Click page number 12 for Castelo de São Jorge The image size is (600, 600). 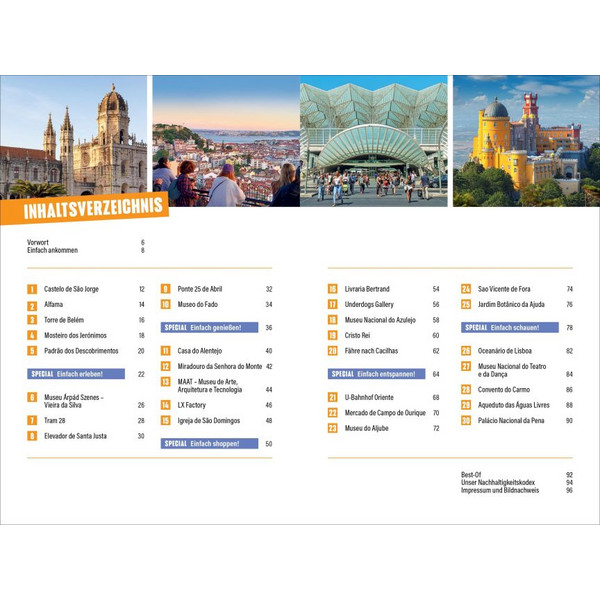[x=142, y=289]
